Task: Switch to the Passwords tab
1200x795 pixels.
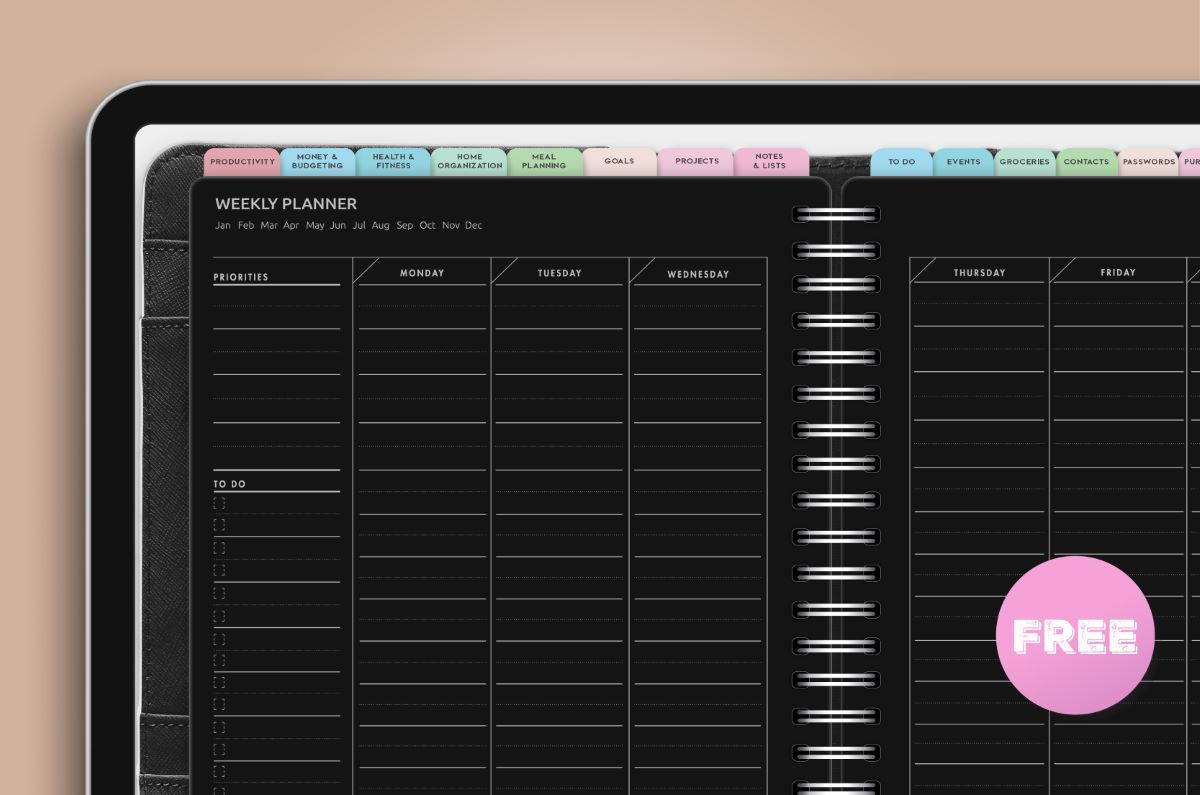Action: click(1148, 162)
